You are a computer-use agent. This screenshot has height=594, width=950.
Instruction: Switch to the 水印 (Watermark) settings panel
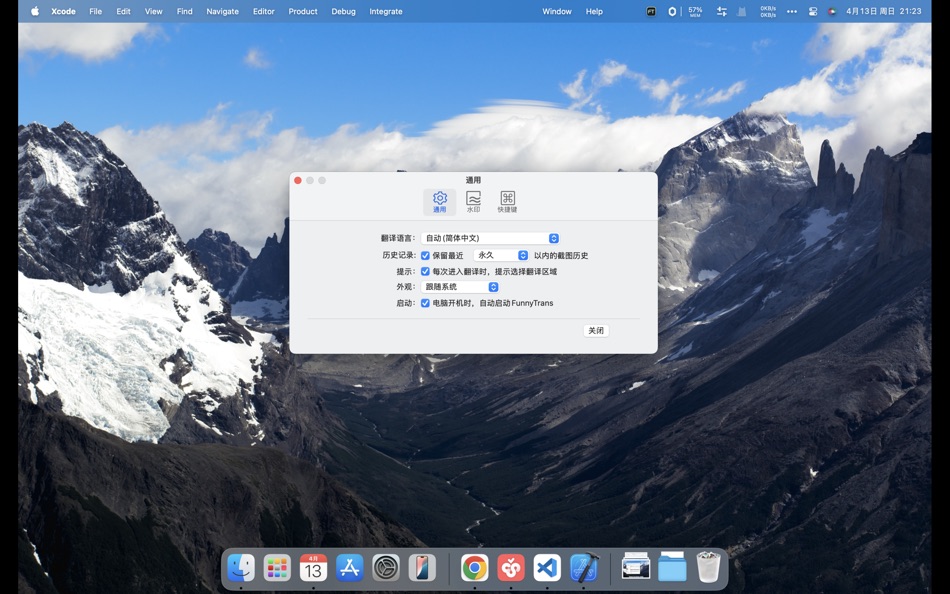472,201
